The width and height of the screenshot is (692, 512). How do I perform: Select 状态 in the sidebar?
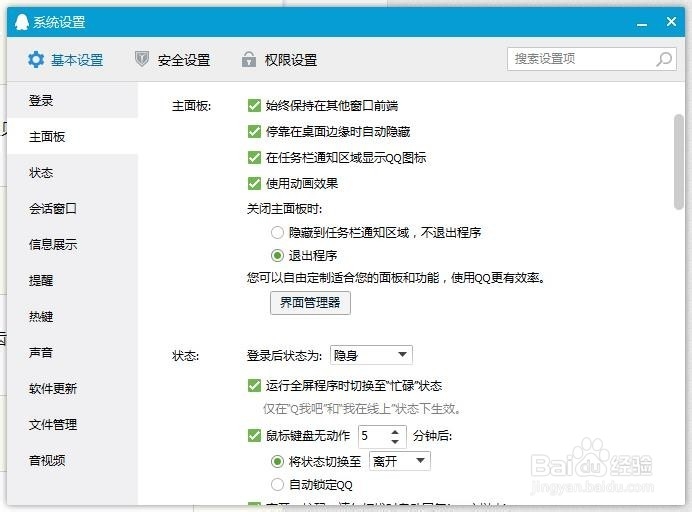(x=72, y=173)
